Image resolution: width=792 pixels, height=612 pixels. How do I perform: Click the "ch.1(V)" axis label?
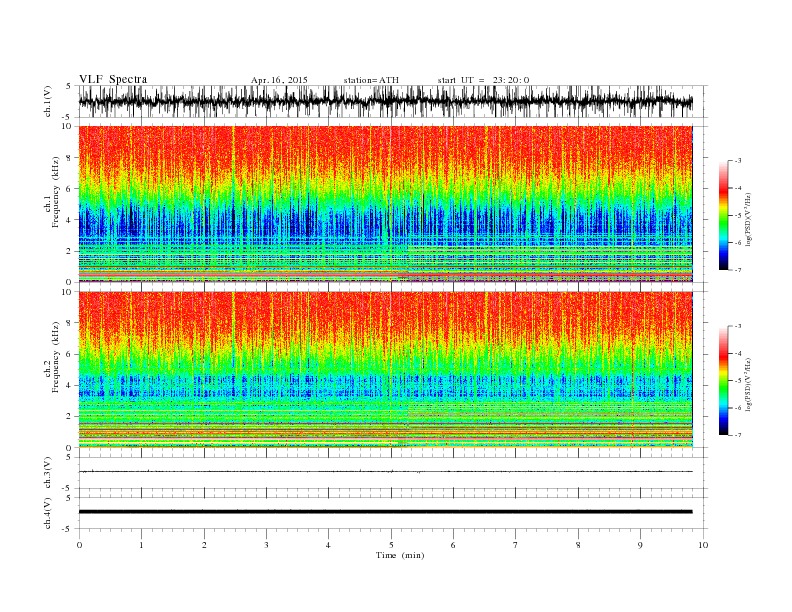coord(48,101)
